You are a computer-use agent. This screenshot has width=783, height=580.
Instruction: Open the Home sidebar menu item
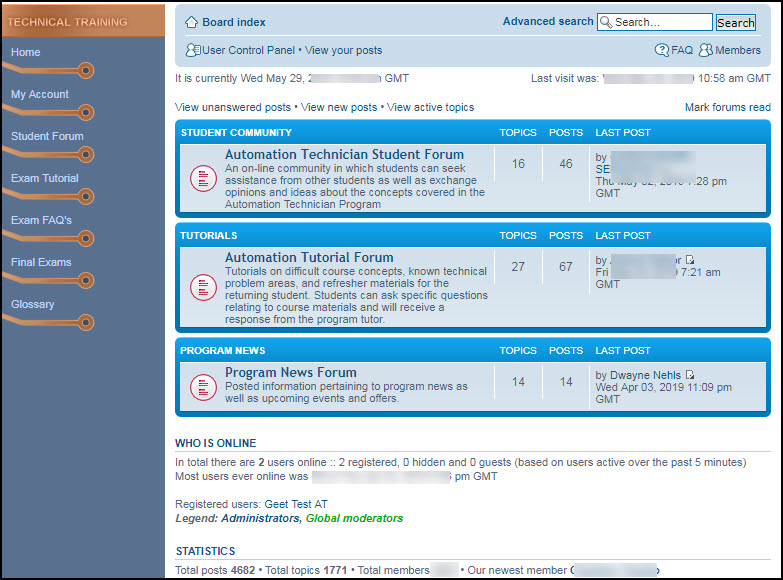tap(26, 52)
